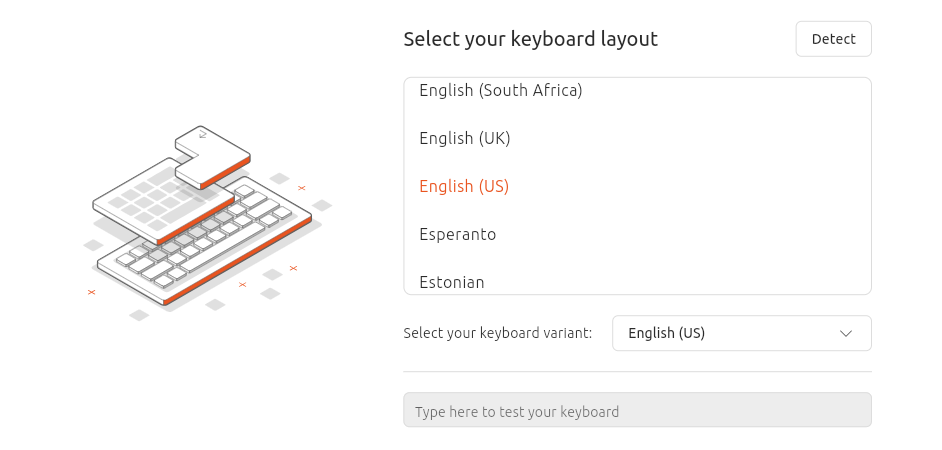The height and width of the screenshot is (450, 942).
Task: Click the horizontal divider above test field
Action: click(x=636, y=371)
